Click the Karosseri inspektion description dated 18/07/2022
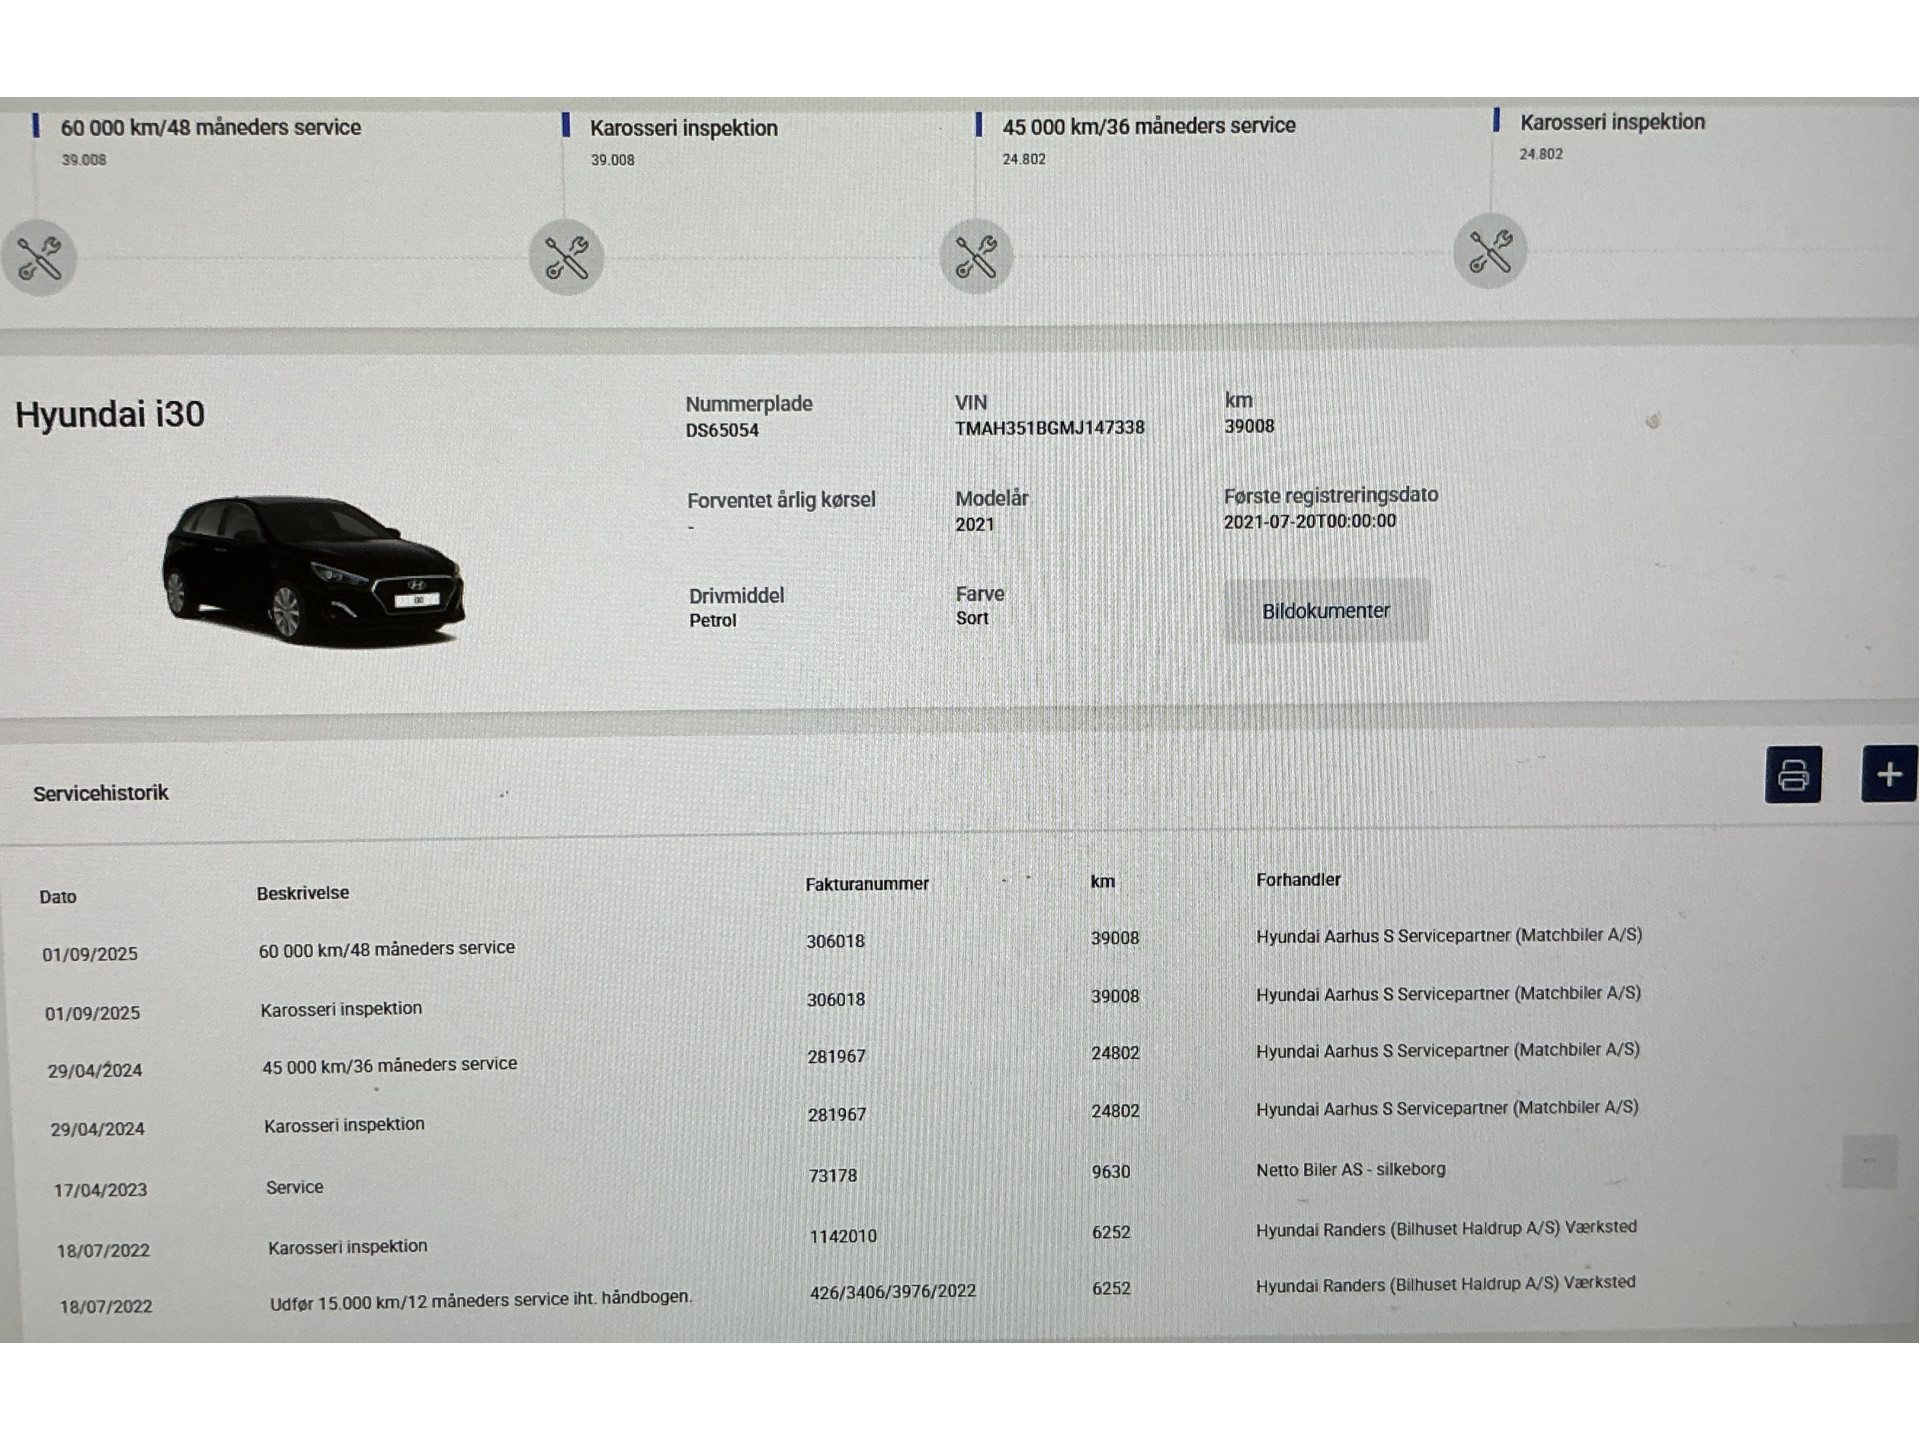 click(x=348, y=1246)
